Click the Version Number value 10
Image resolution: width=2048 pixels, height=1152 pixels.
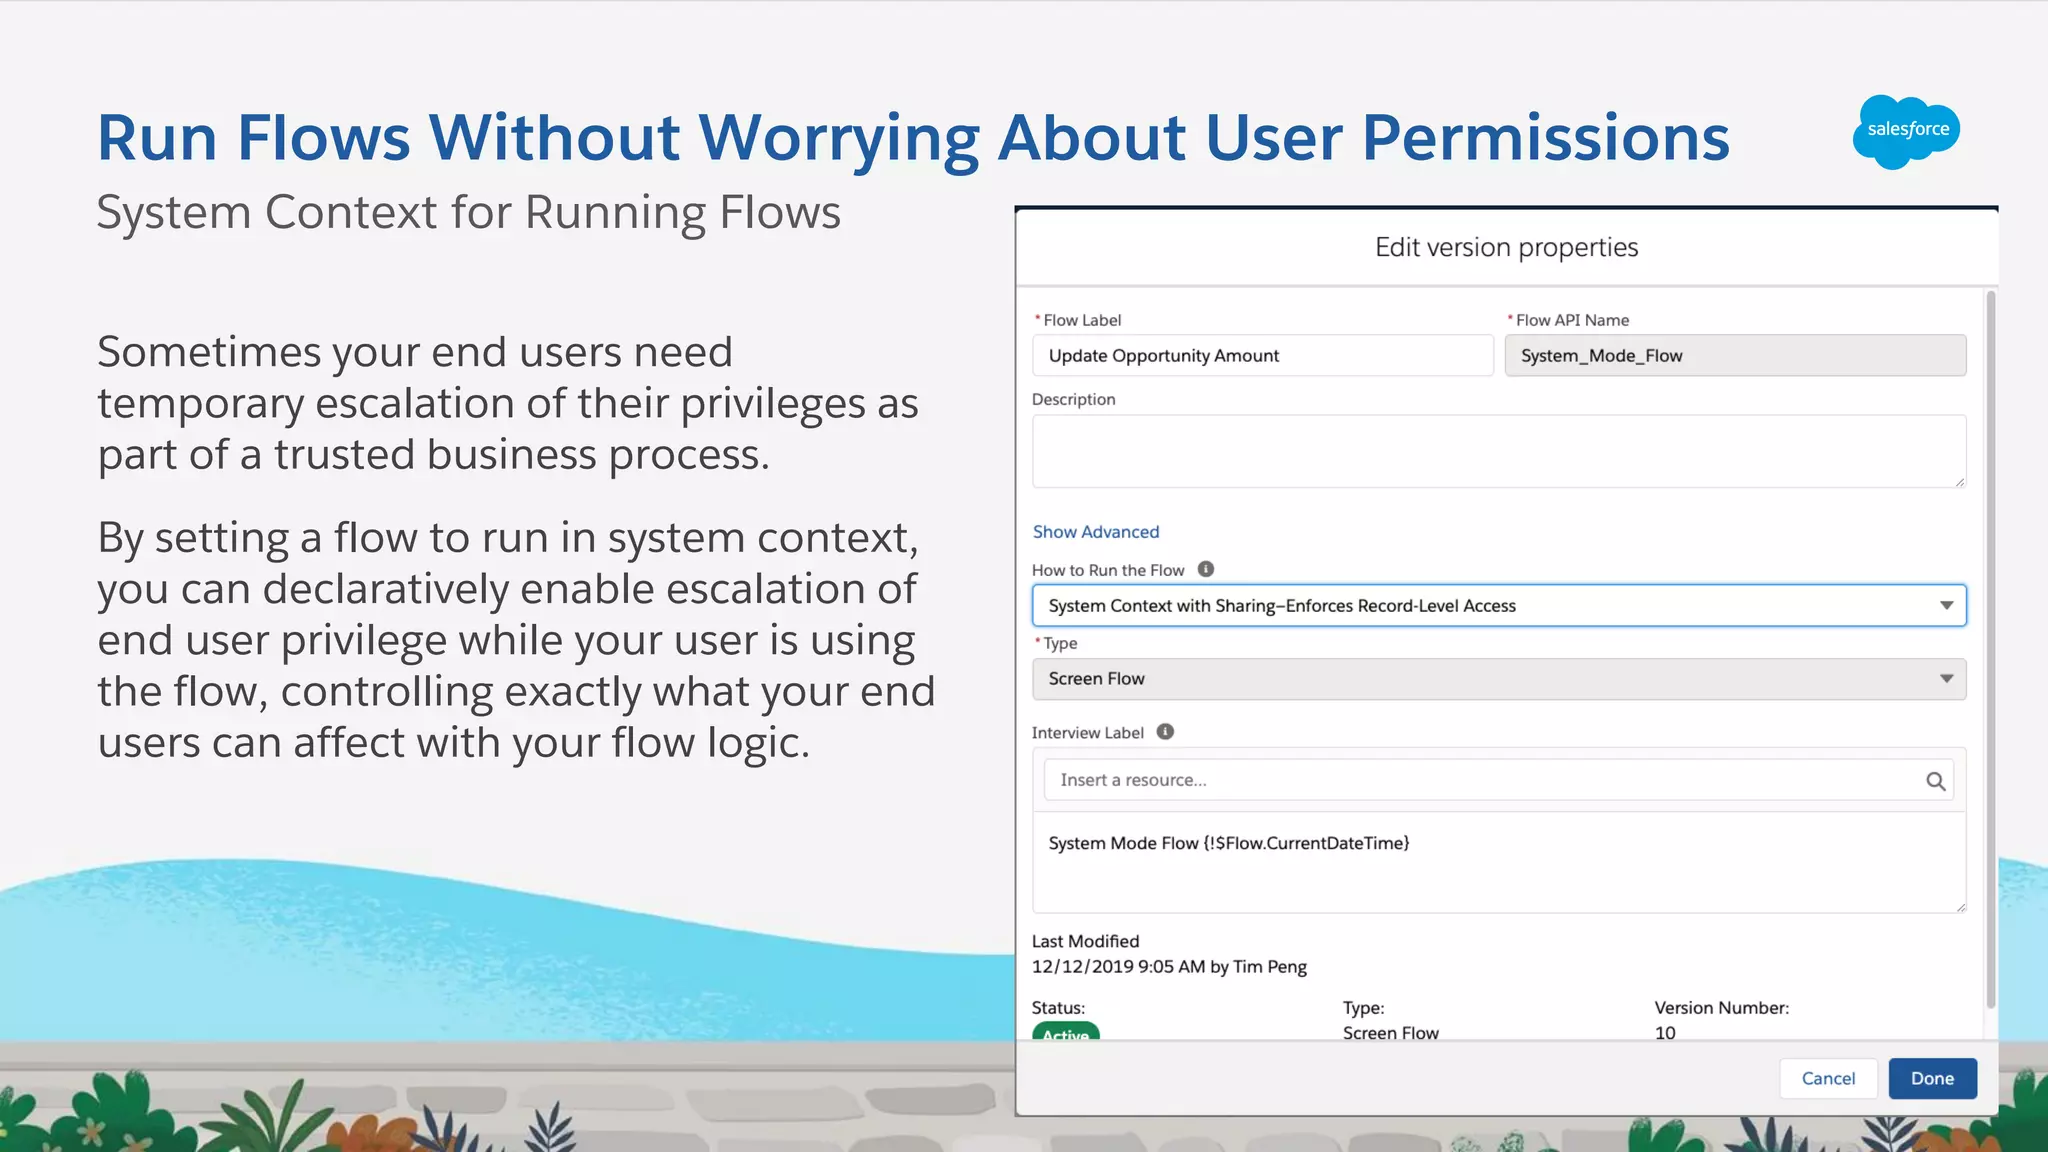[1665, 1032]
